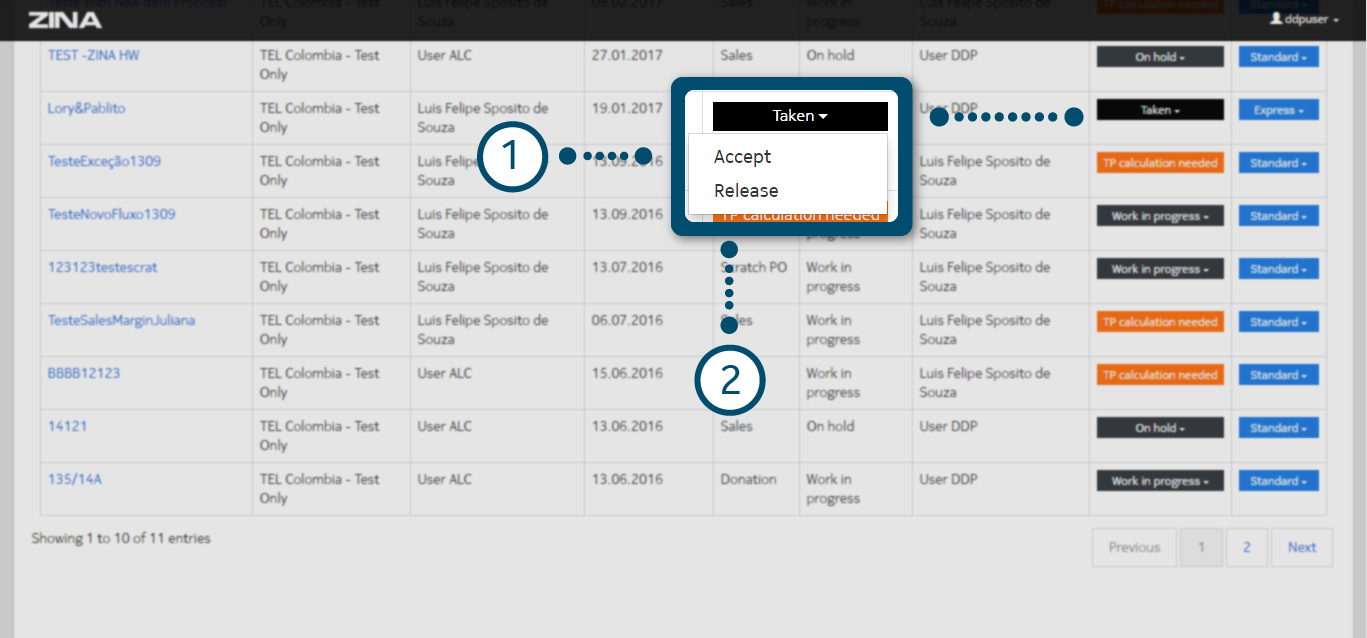Choose Release from the Taken dropdown menu
This screenshot has height=638, width=1367.
pos(746,191)
